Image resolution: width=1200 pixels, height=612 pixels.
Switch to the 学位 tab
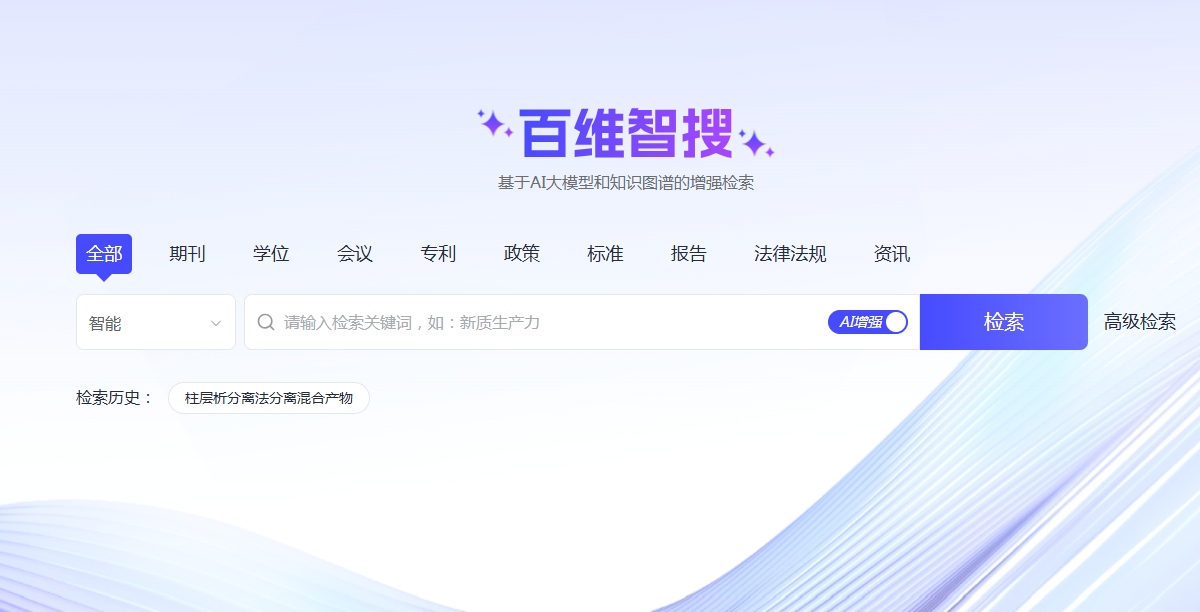tap(271, 254)
